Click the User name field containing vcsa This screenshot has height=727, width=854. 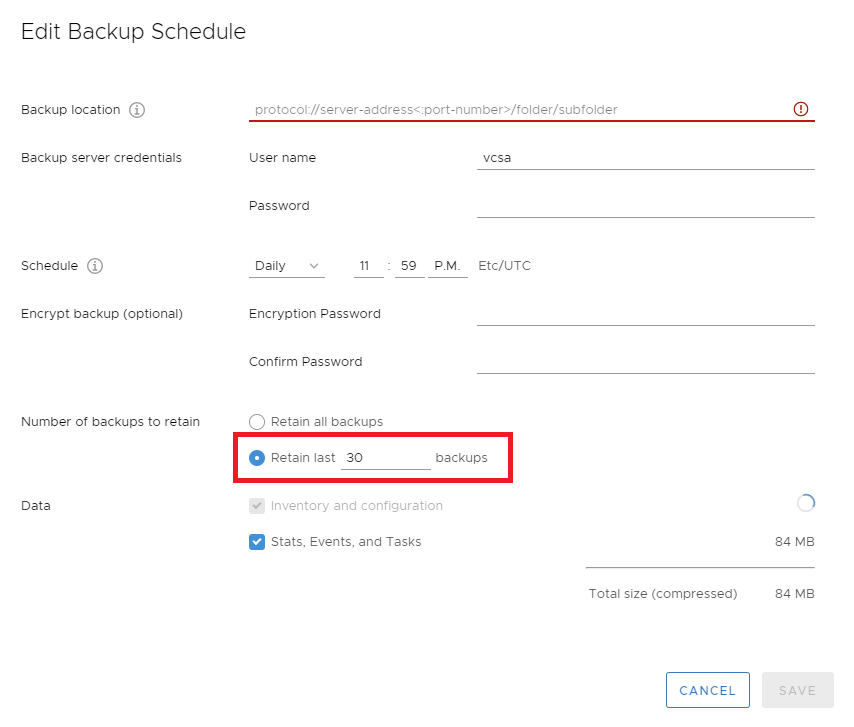click(646, 158)
